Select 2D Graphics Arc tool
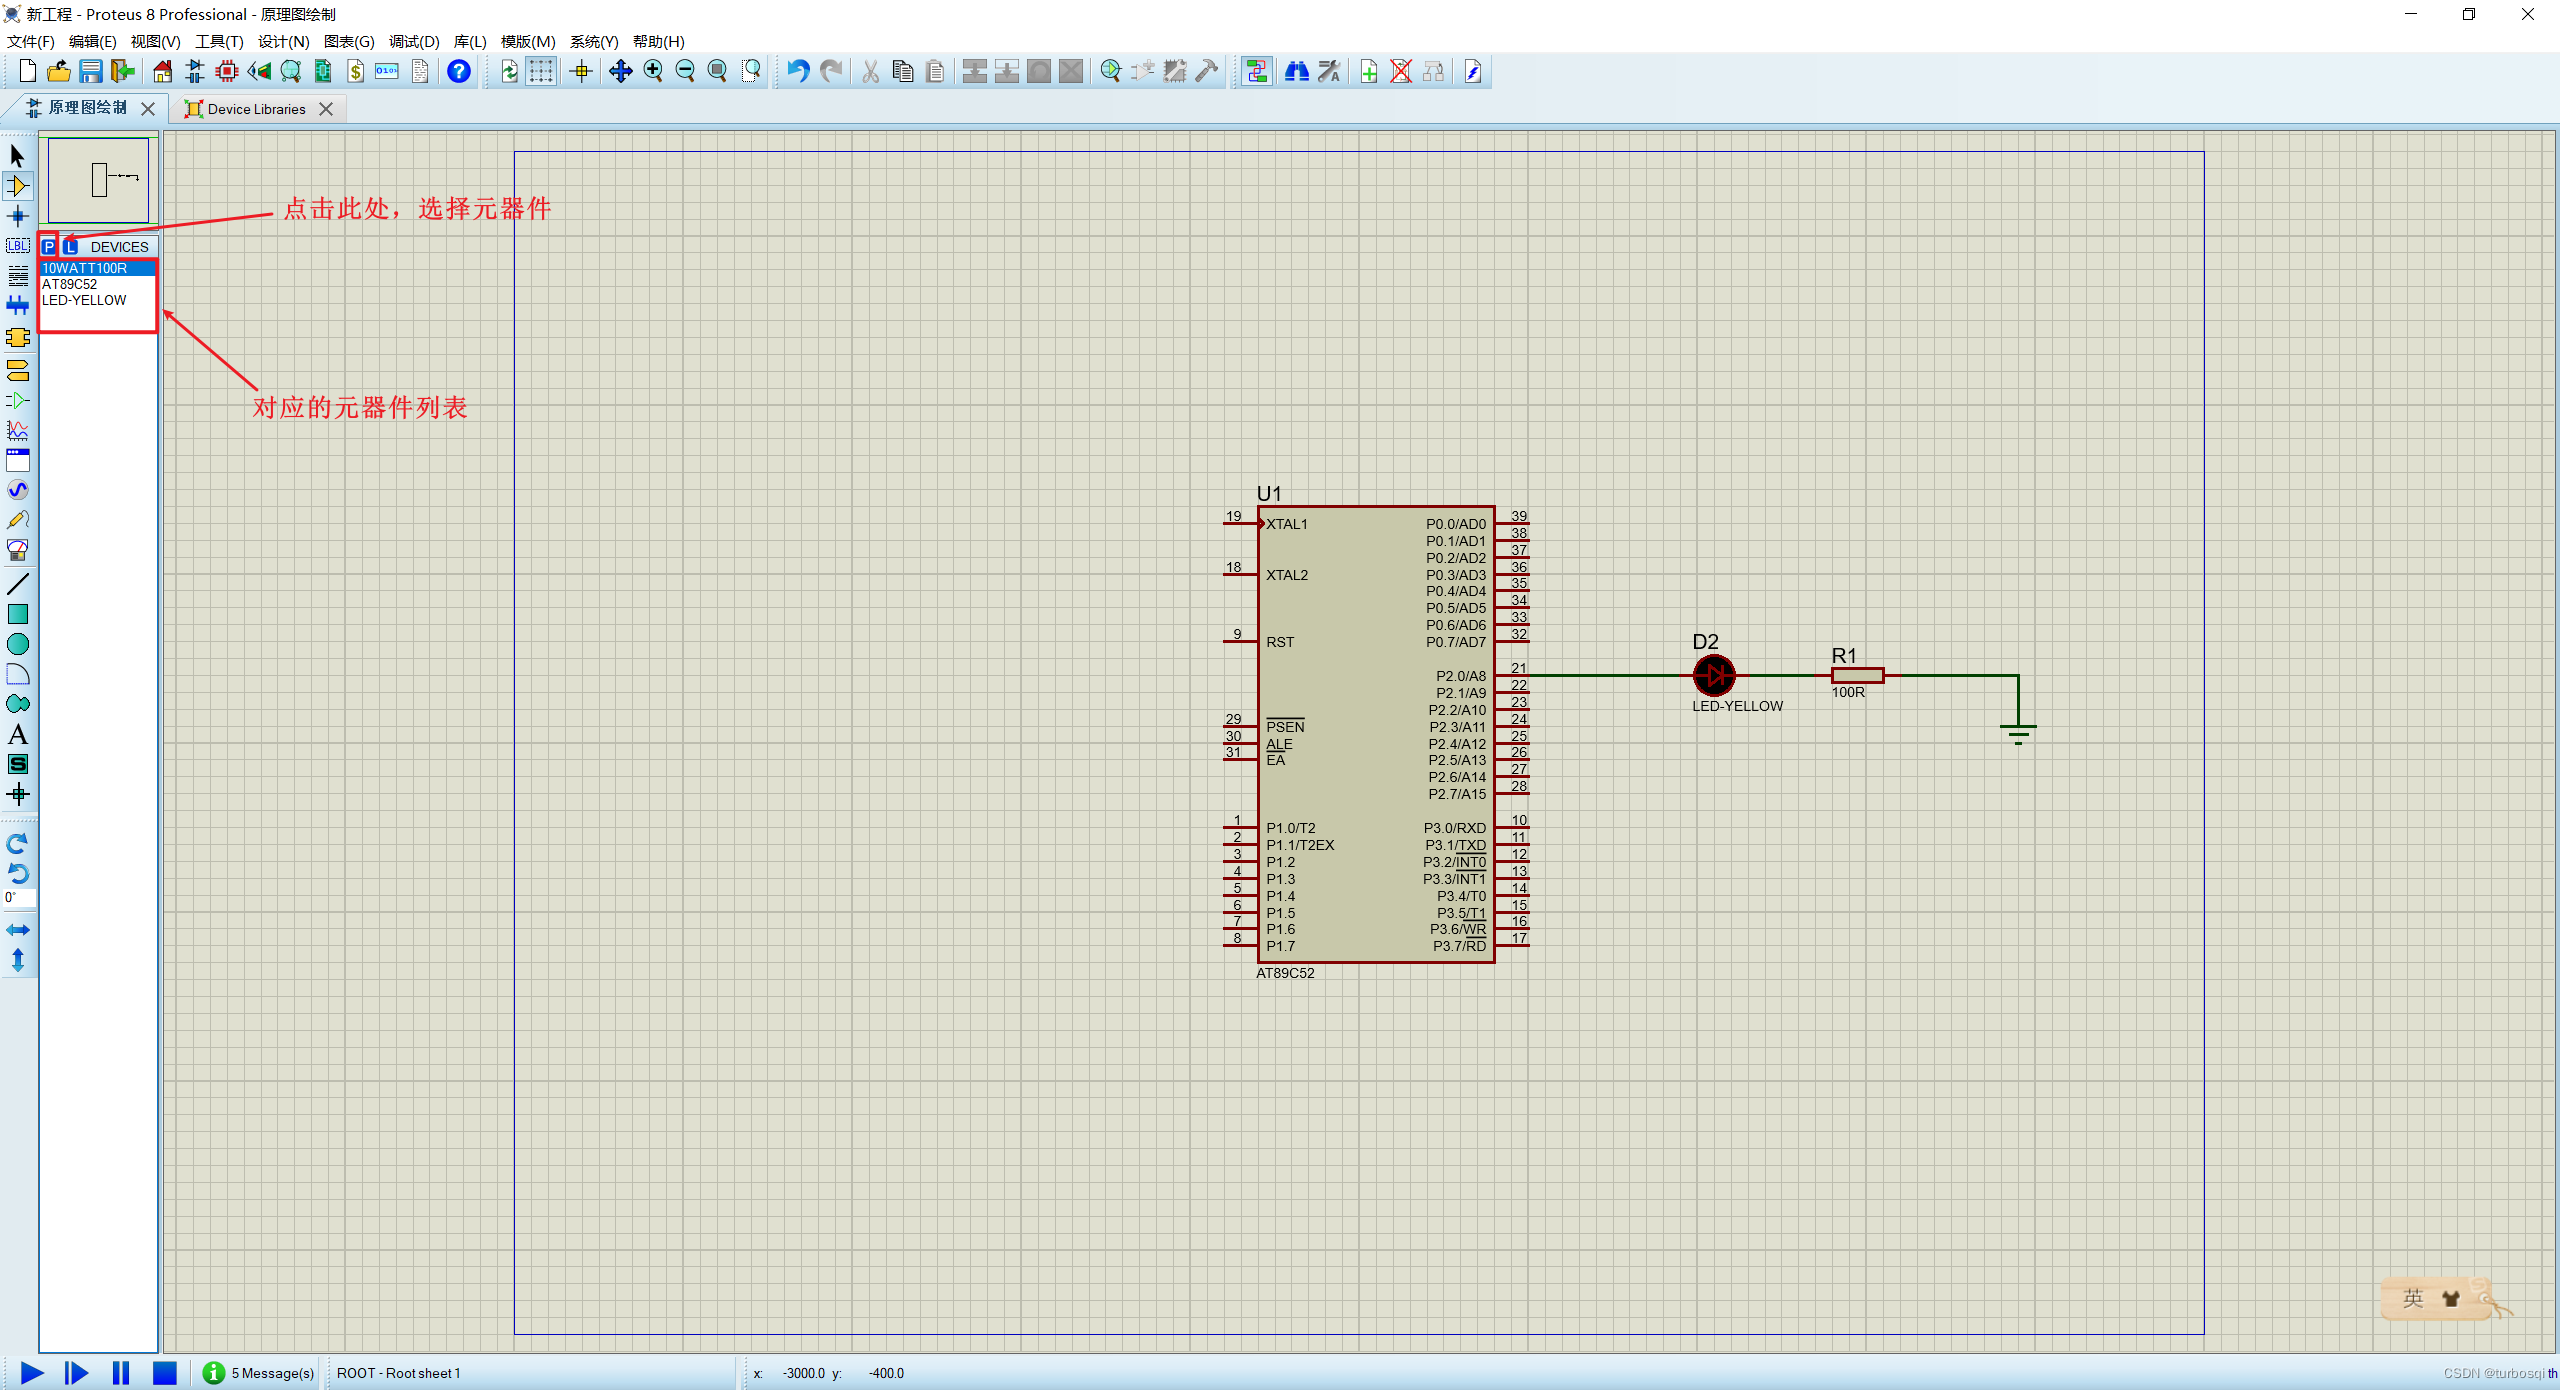The image size is (2560, 1390). pos(17,674)
